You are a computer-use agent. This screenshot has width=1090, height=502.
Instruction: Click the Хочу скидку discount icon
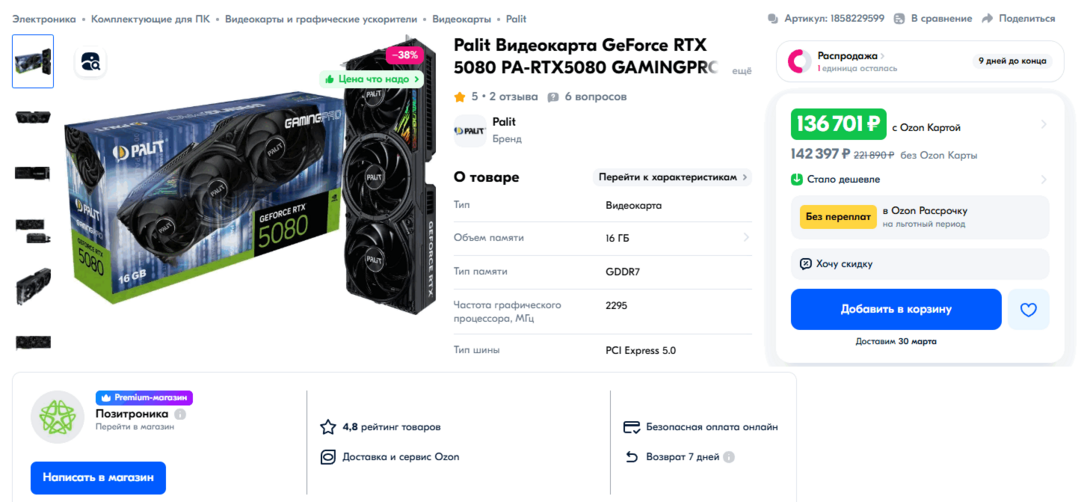pos(806,264)
